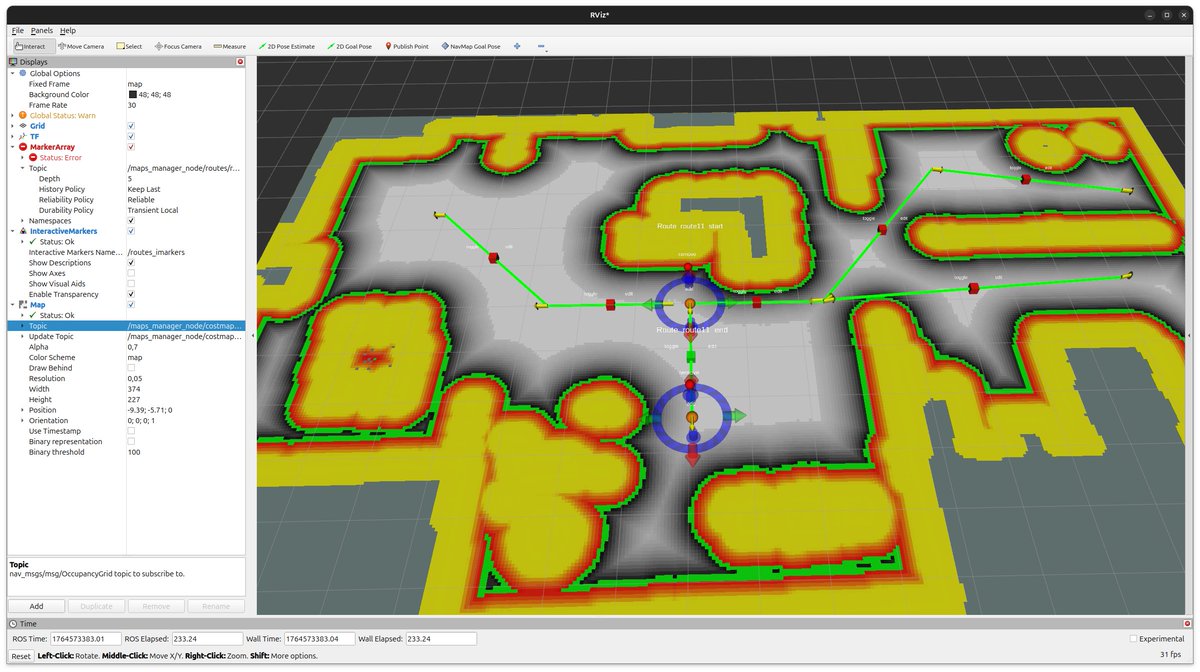Expand the Namespaces entry under MarkerArray
Image resolution: width=1200 pixels, height=672 pixels.
point(20,220)
